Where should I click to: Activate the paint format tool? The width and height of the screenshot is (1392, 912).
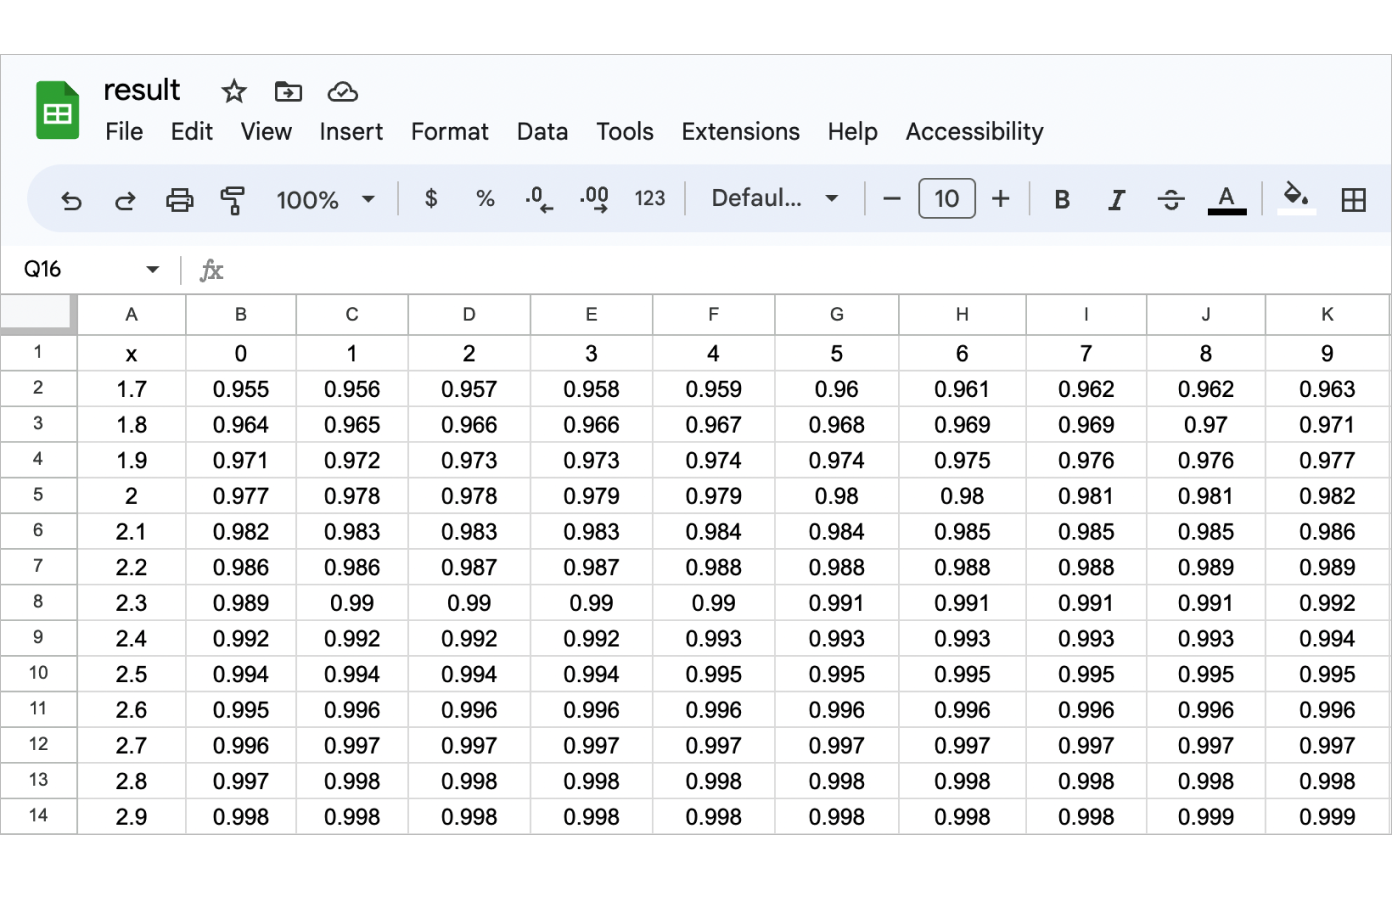pos(233,200)
